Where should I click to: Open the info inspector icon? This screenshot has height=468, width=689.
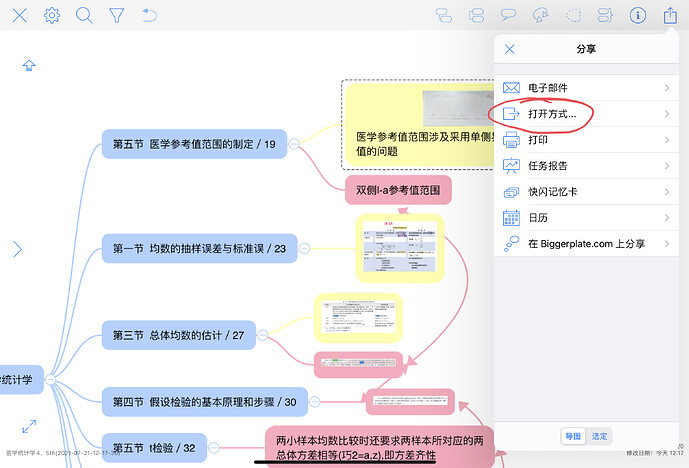[638, 16]
